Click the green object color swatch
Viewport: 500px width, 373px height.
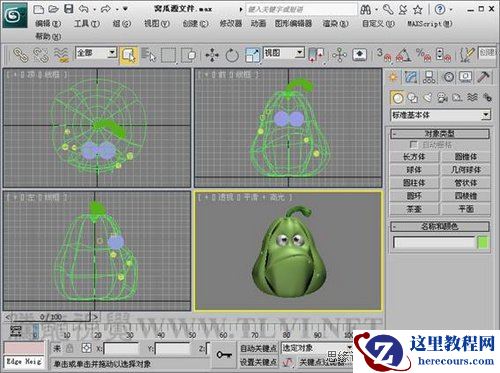483,242
